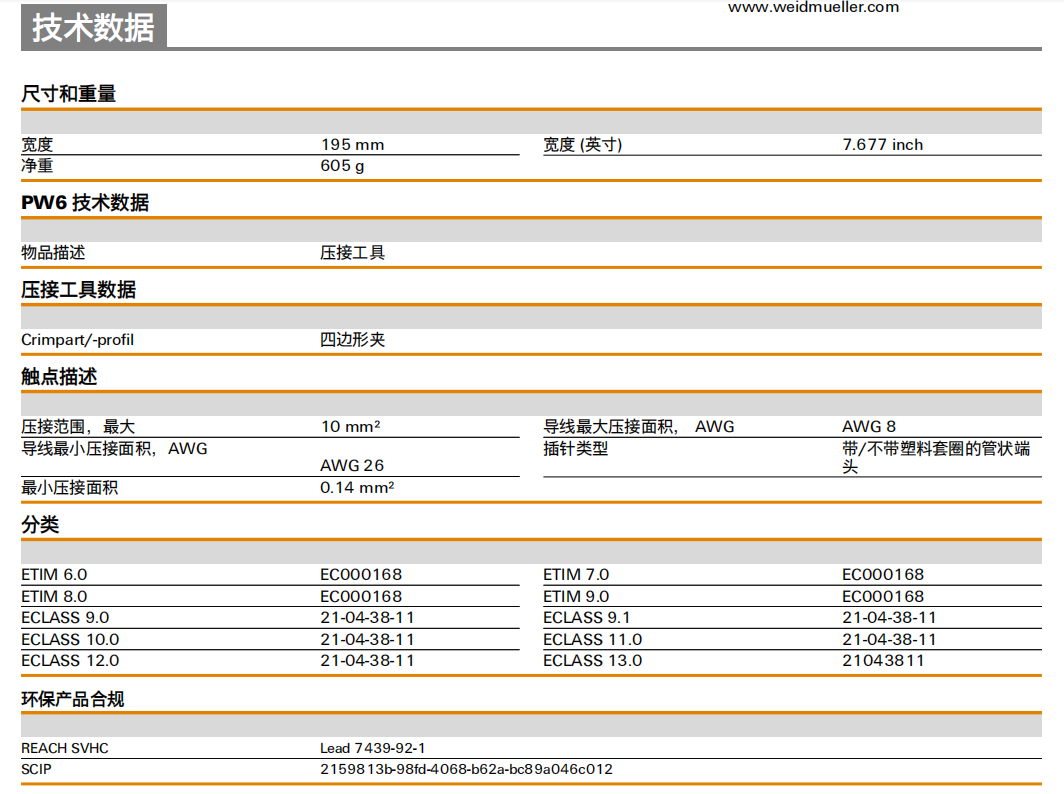
Task: Click the PW6 技术数据 section heading
Action: coord(85,203)
